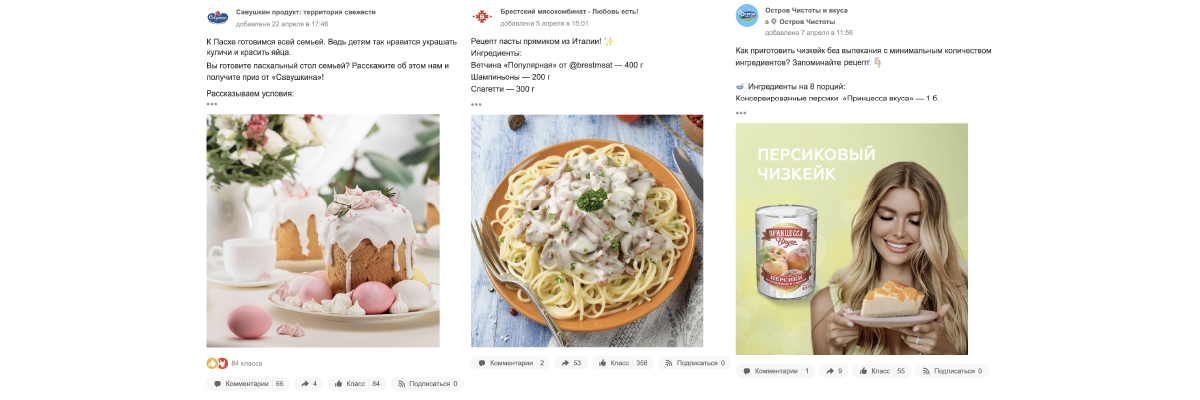Viewport: 1200px width, 400px height.
Task: Open comments on the Easter cake post
Action: [x=247, y=383]
